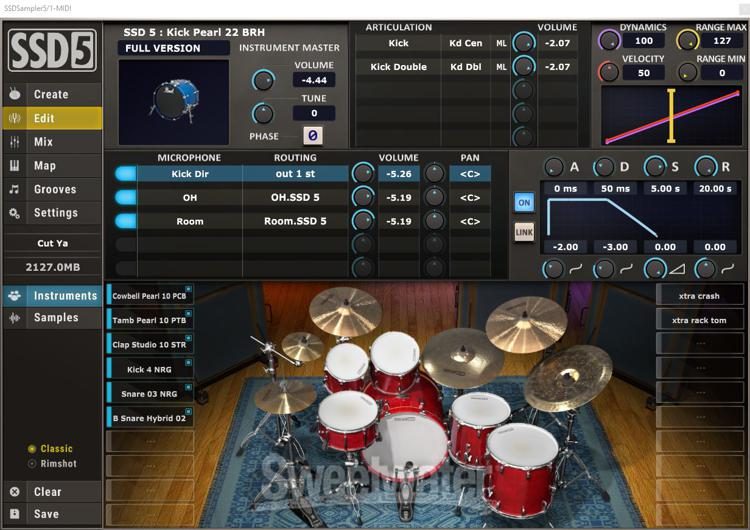This screenshot has width=750, height=530.
Task: Switch to the Map page
Action: point(53,166)
